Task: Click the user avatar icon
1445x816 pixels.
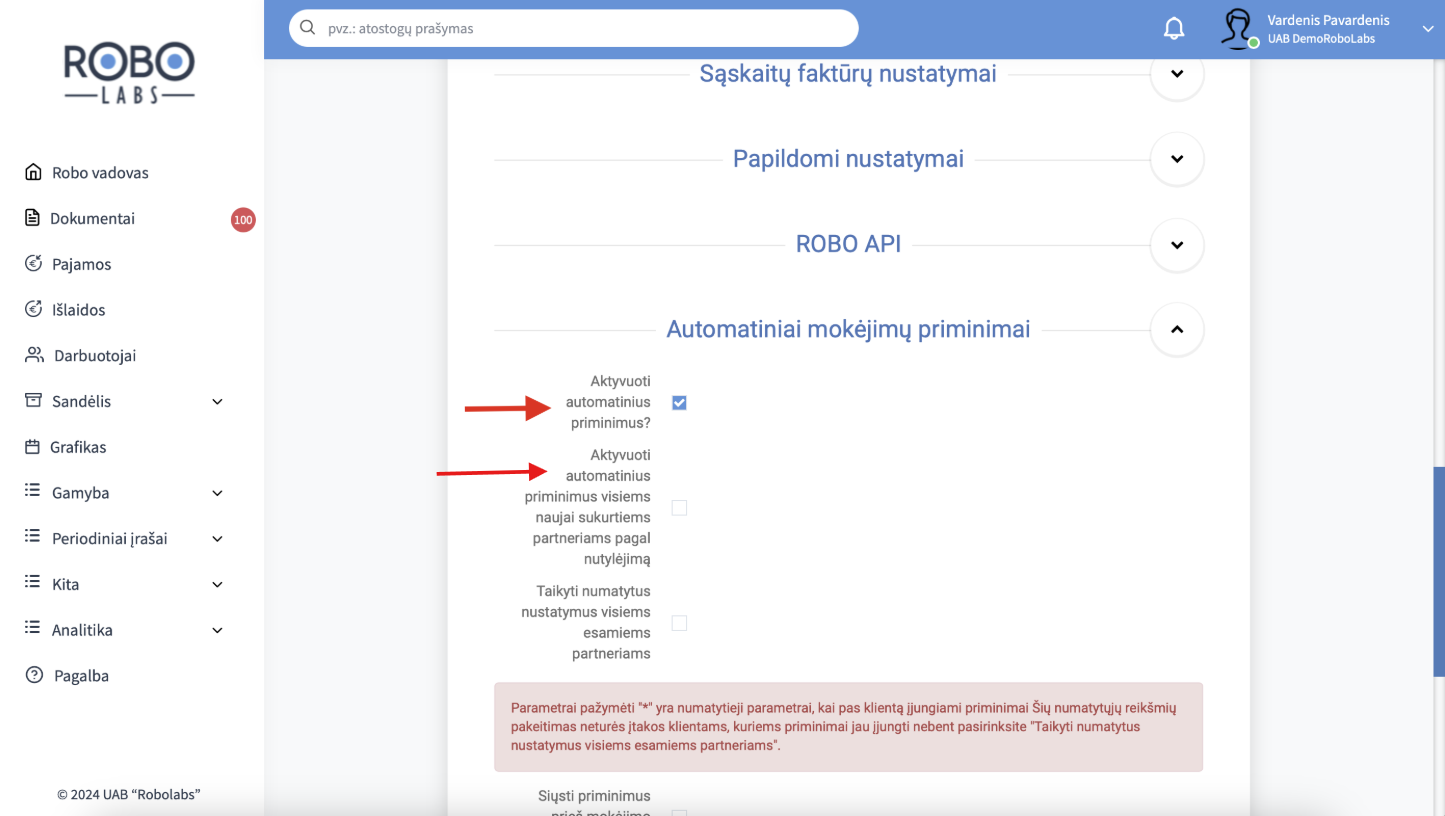Action: pos(1238,29)
